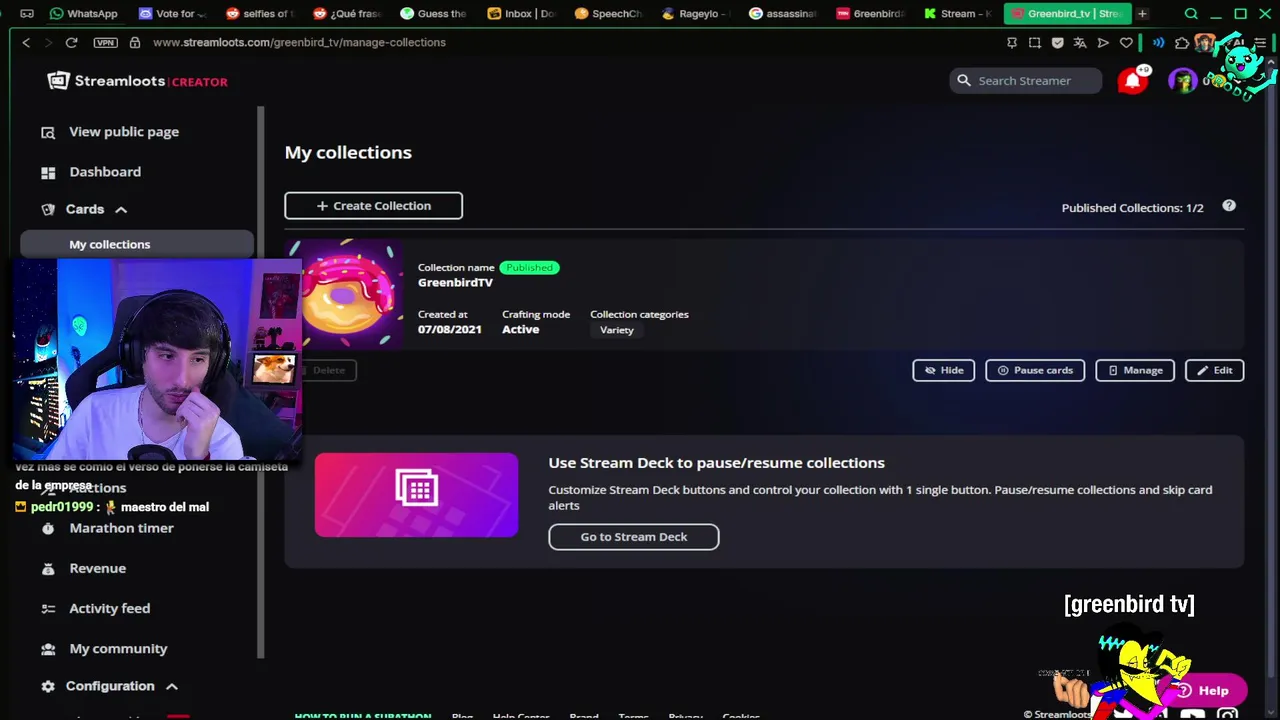This screenshot has height=720, width=1280.
Task: Click the Create Collection button
Action: click(x=373, y=206)
